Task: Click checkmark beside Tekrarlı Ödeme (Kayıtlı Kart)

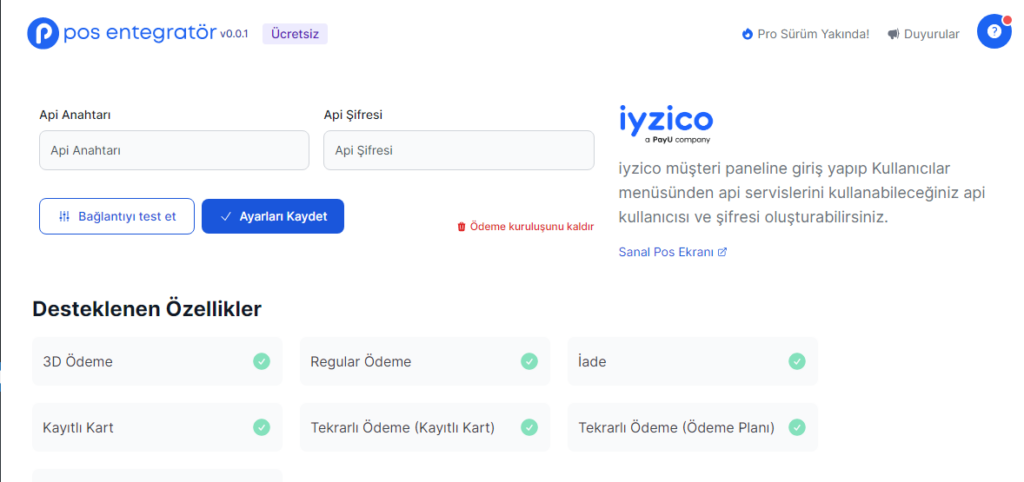Action: click(x=529, y=427)
